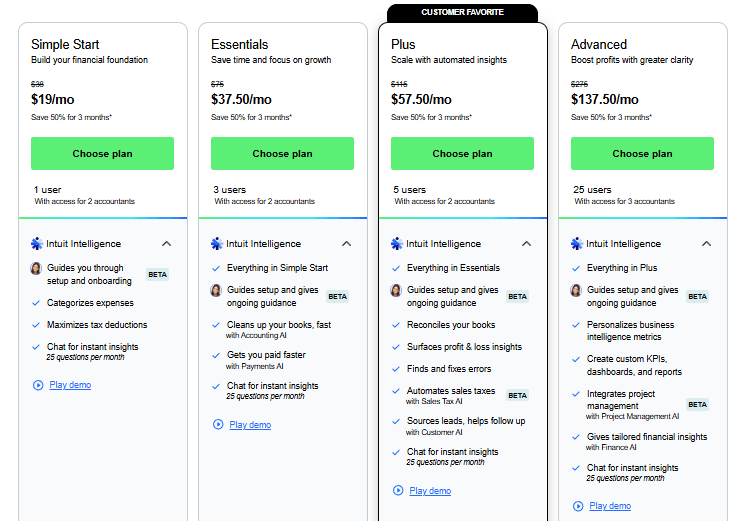Open the Play demo link under Plus
This screenshot has height=521, width=744.
430,491
